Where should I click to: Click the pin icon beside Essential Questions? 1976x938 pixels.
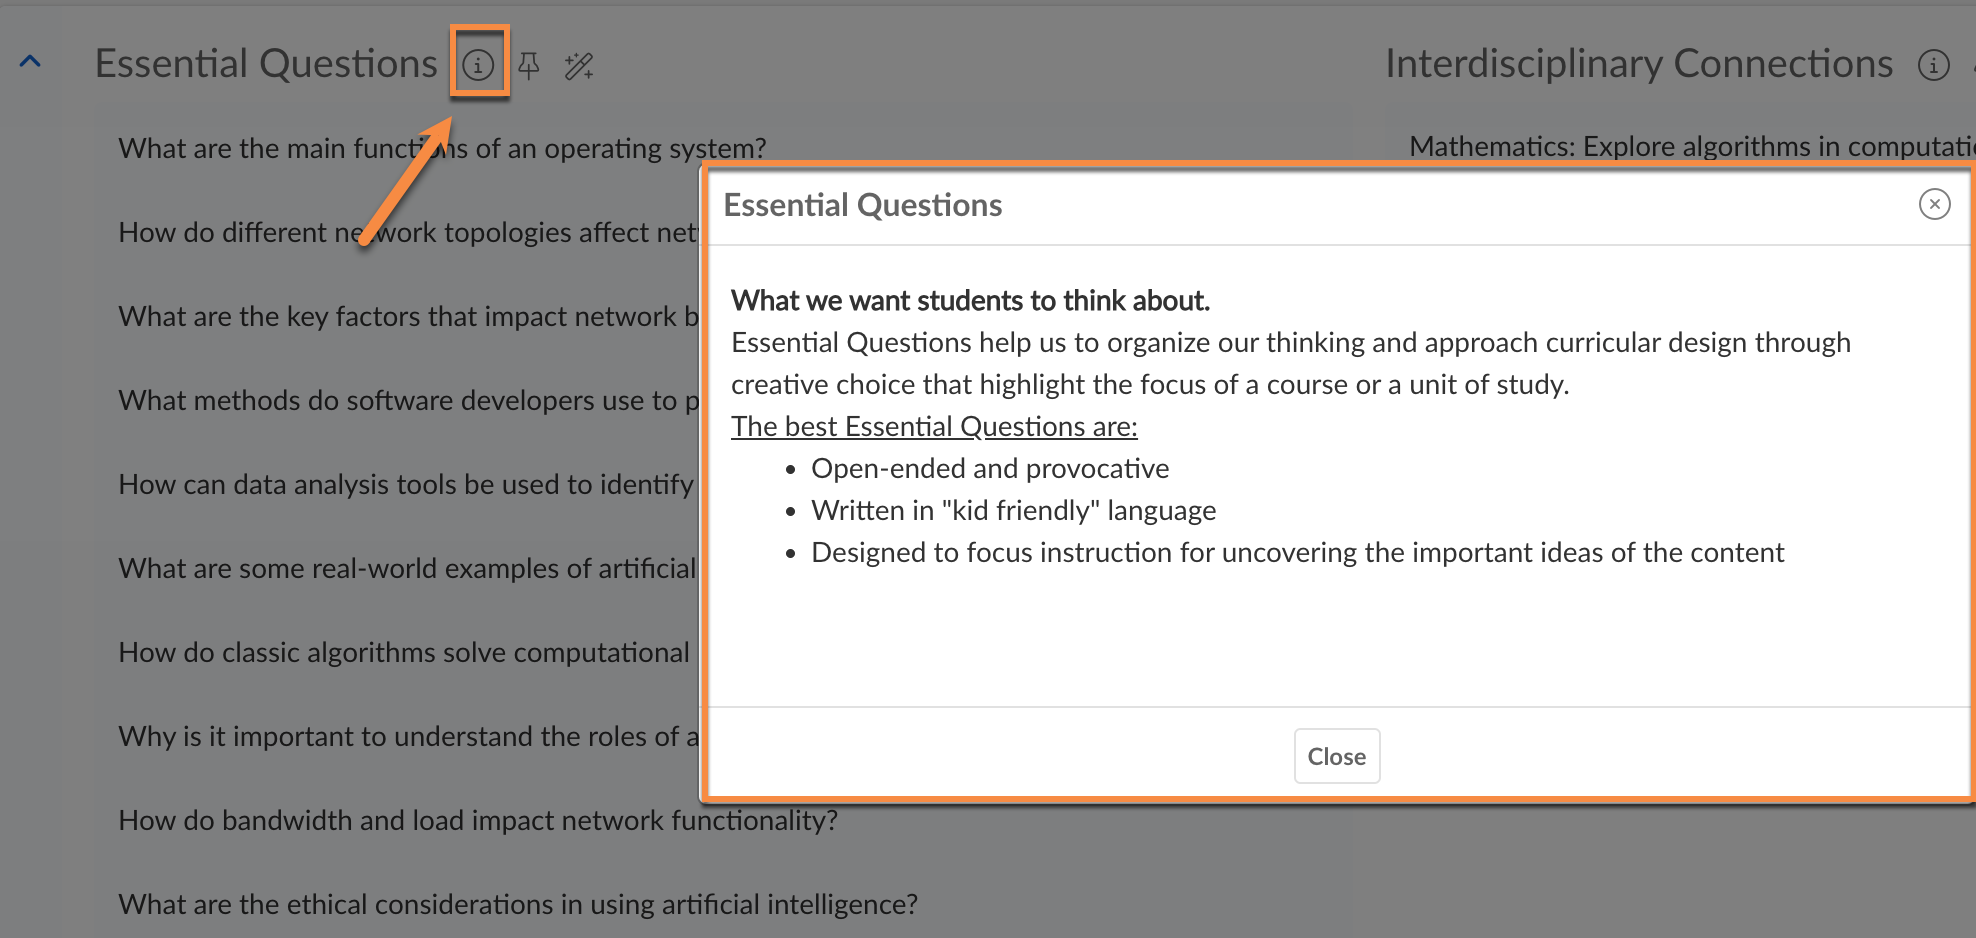[529, 66]
